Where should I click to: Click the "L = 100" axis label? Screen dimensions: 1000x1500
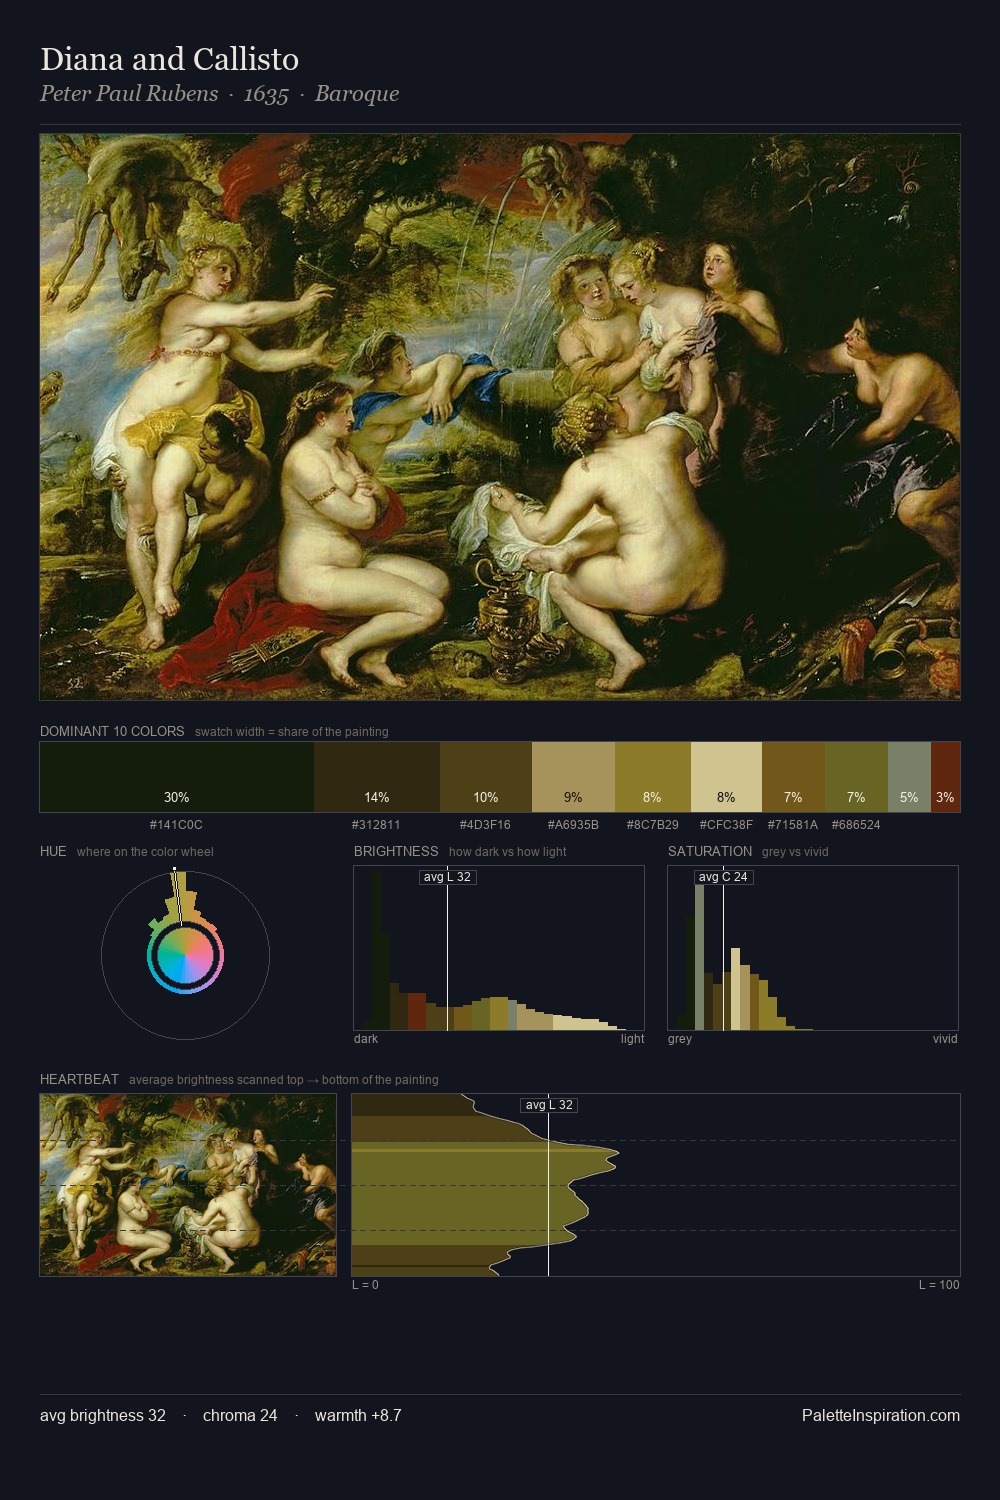click(939, 1285)
